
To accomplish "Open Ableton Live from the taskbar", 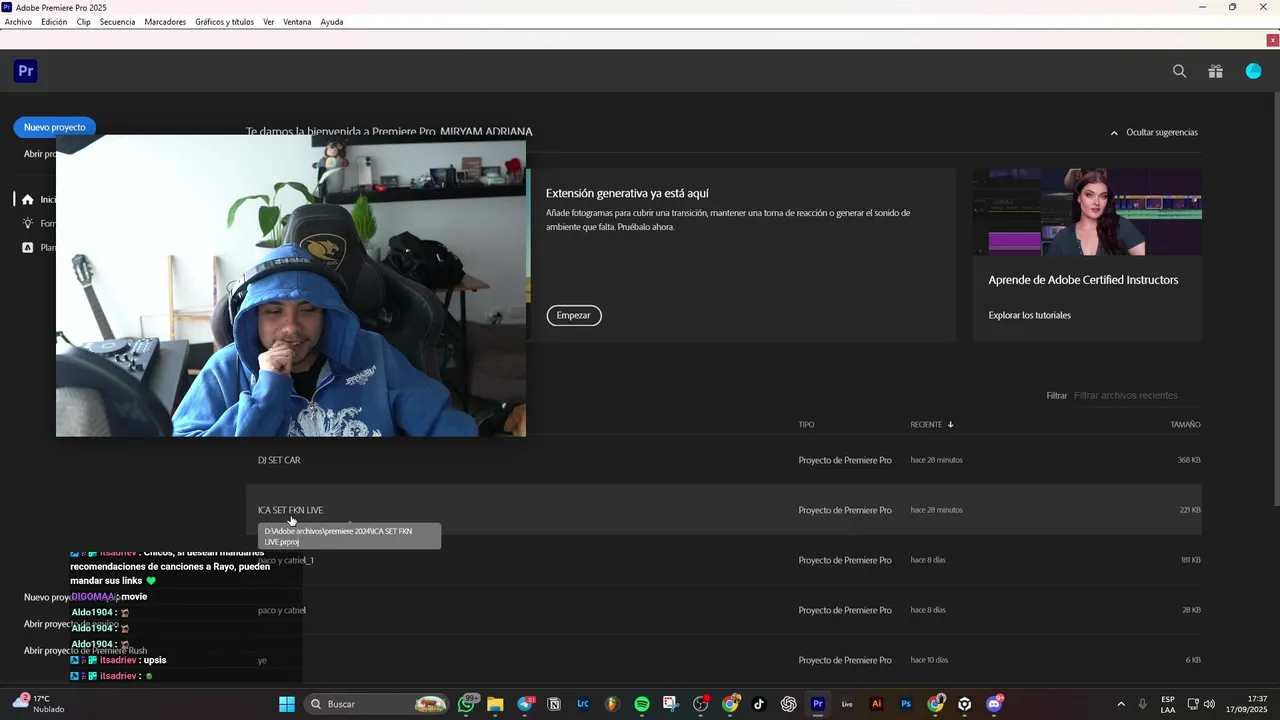I will [847, 704].
